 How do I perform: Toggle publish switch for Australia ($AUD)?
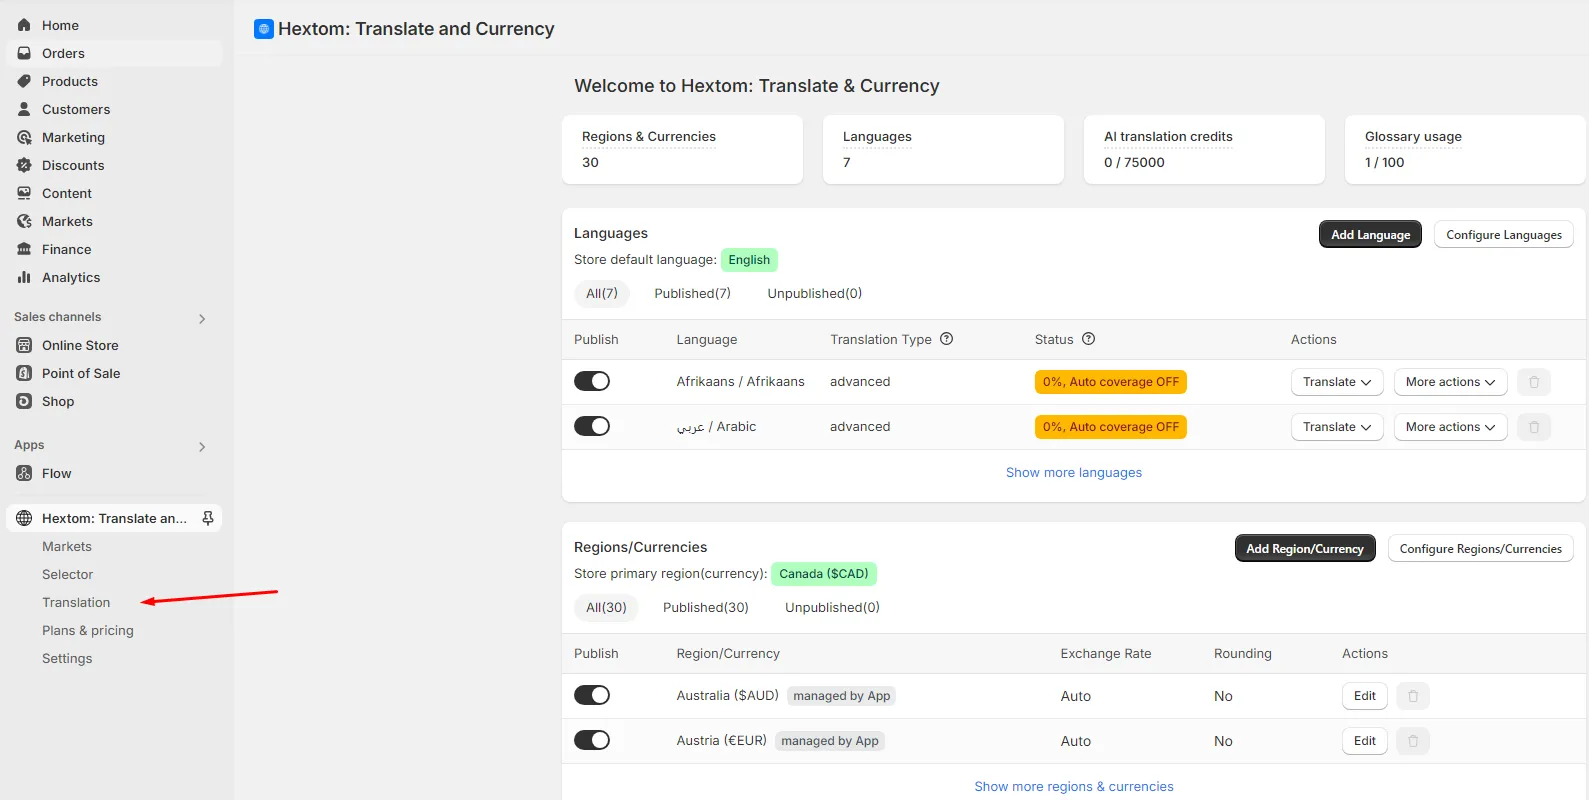point(592,695)
